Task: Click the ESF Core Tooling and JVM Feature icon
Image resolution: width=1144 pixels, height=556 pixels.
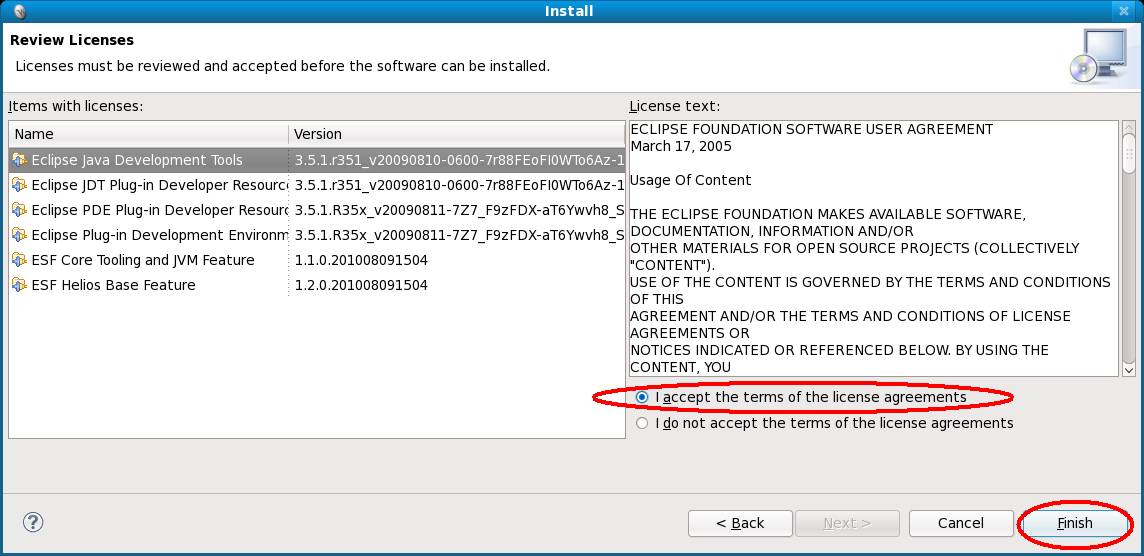Action: click(20, 260)
